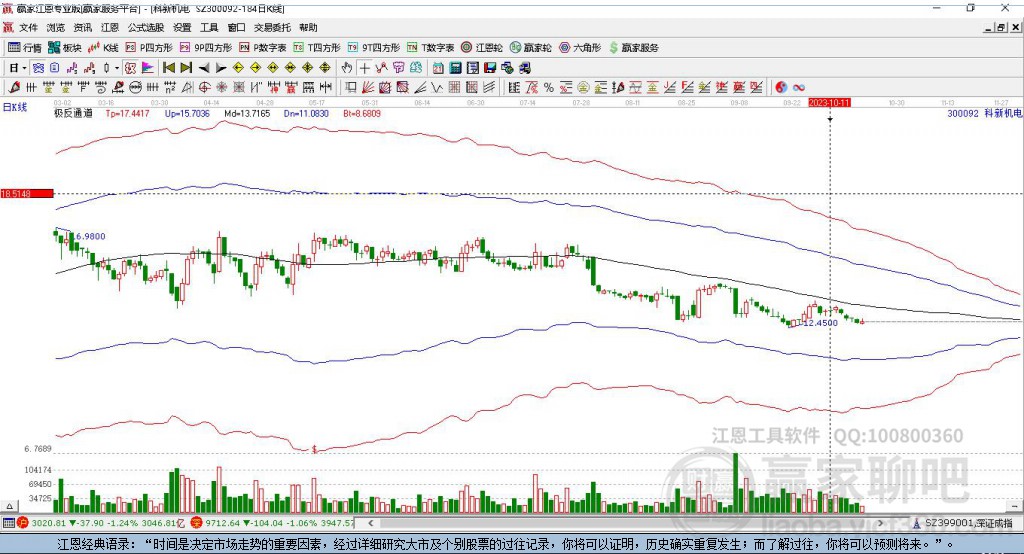The height and width of the screenshot is (554, 1024).
Task: Click the 金 circled gold icon
Action: 583,88
